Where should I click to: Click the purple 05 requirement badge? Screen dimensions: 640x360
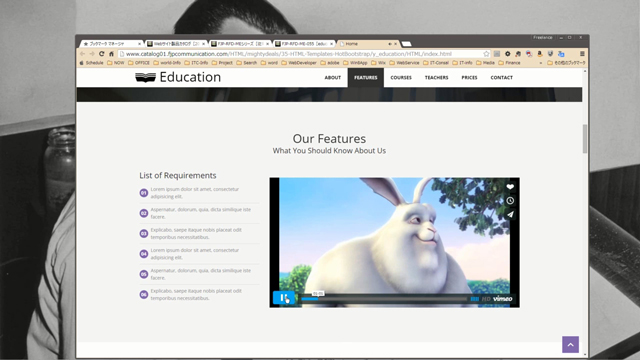tap(144, 274)
